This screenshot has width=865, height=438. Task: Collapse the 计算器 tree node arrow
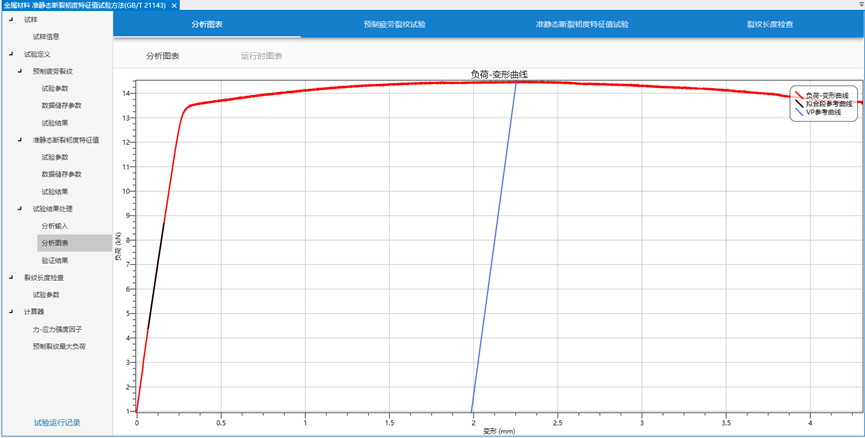coord(10,311)
